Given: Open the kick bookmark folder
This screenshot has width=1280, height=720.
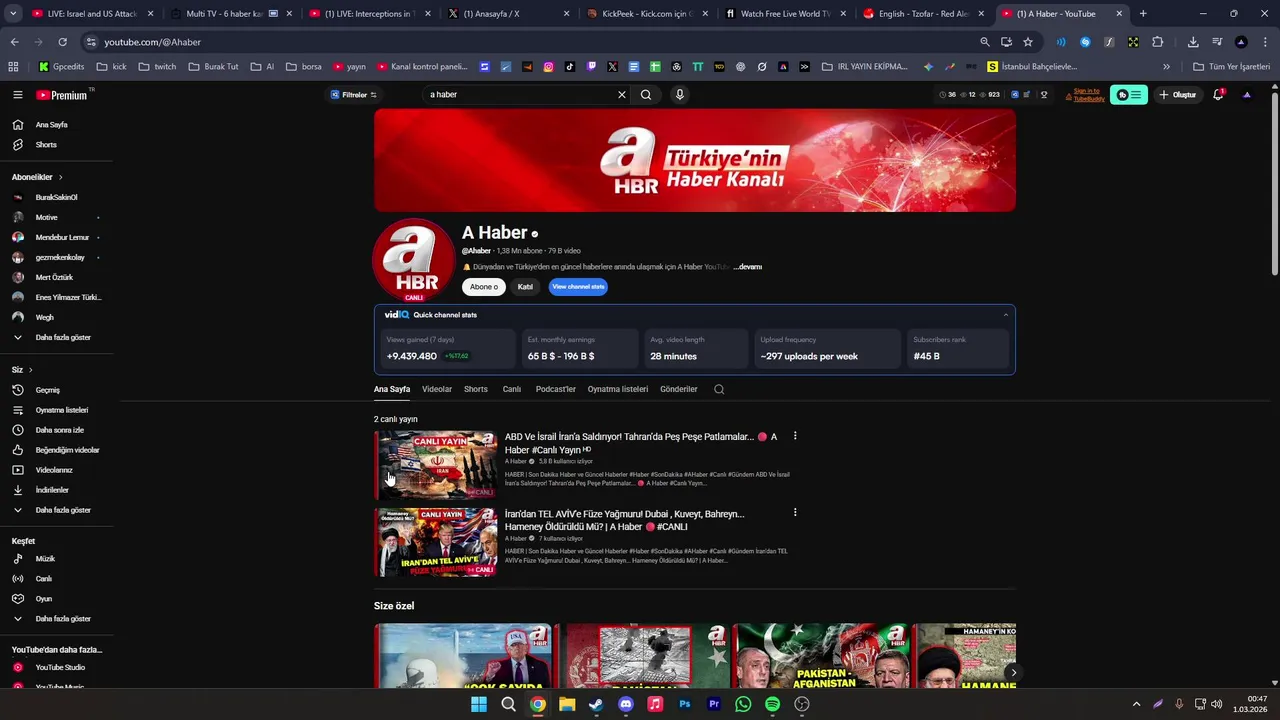Looking at the screenshot, I should coord(112,67).
